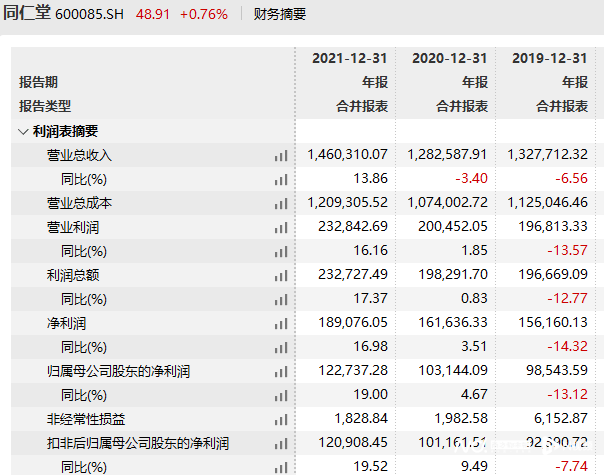Open chart icon for 归属母公司股东的净利润 row
The image size is (604, 475).
point(281,371)
